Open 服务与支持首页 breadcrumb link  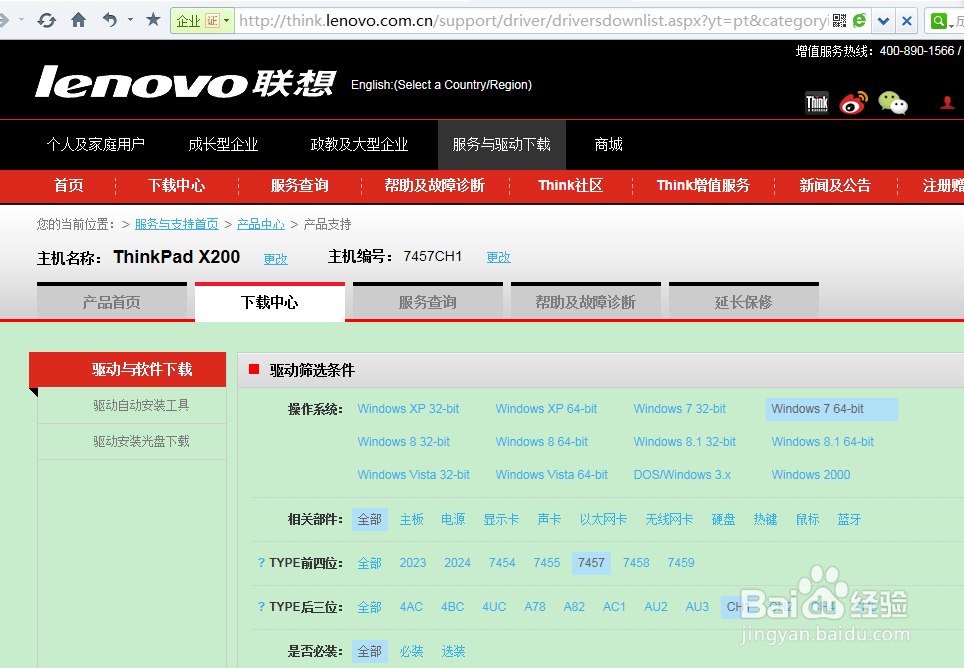(176, 224)
